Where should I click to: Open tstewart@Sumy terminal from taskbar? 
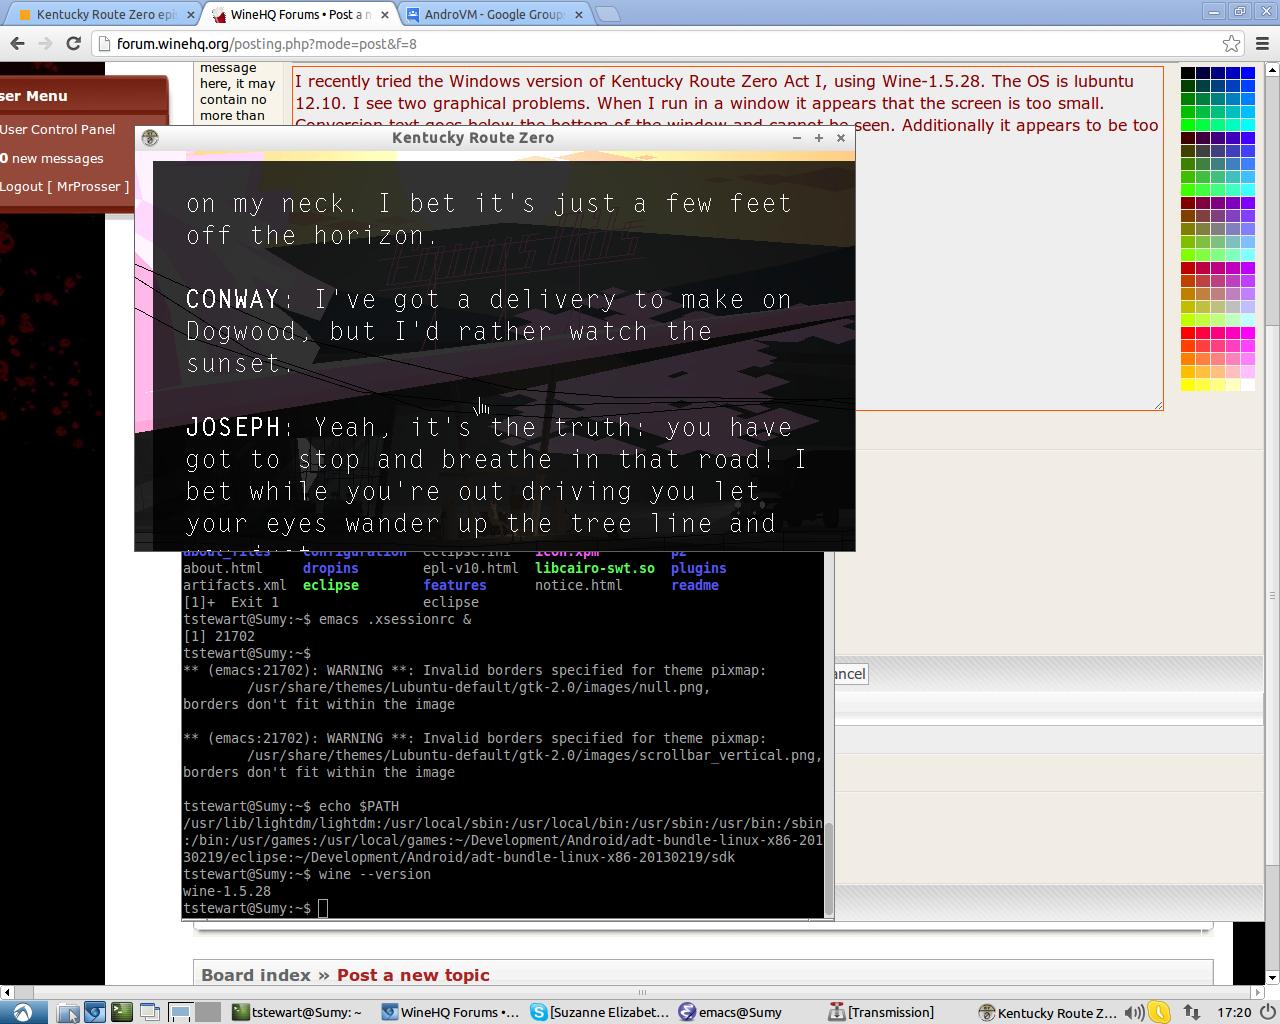pos(298,1012)
